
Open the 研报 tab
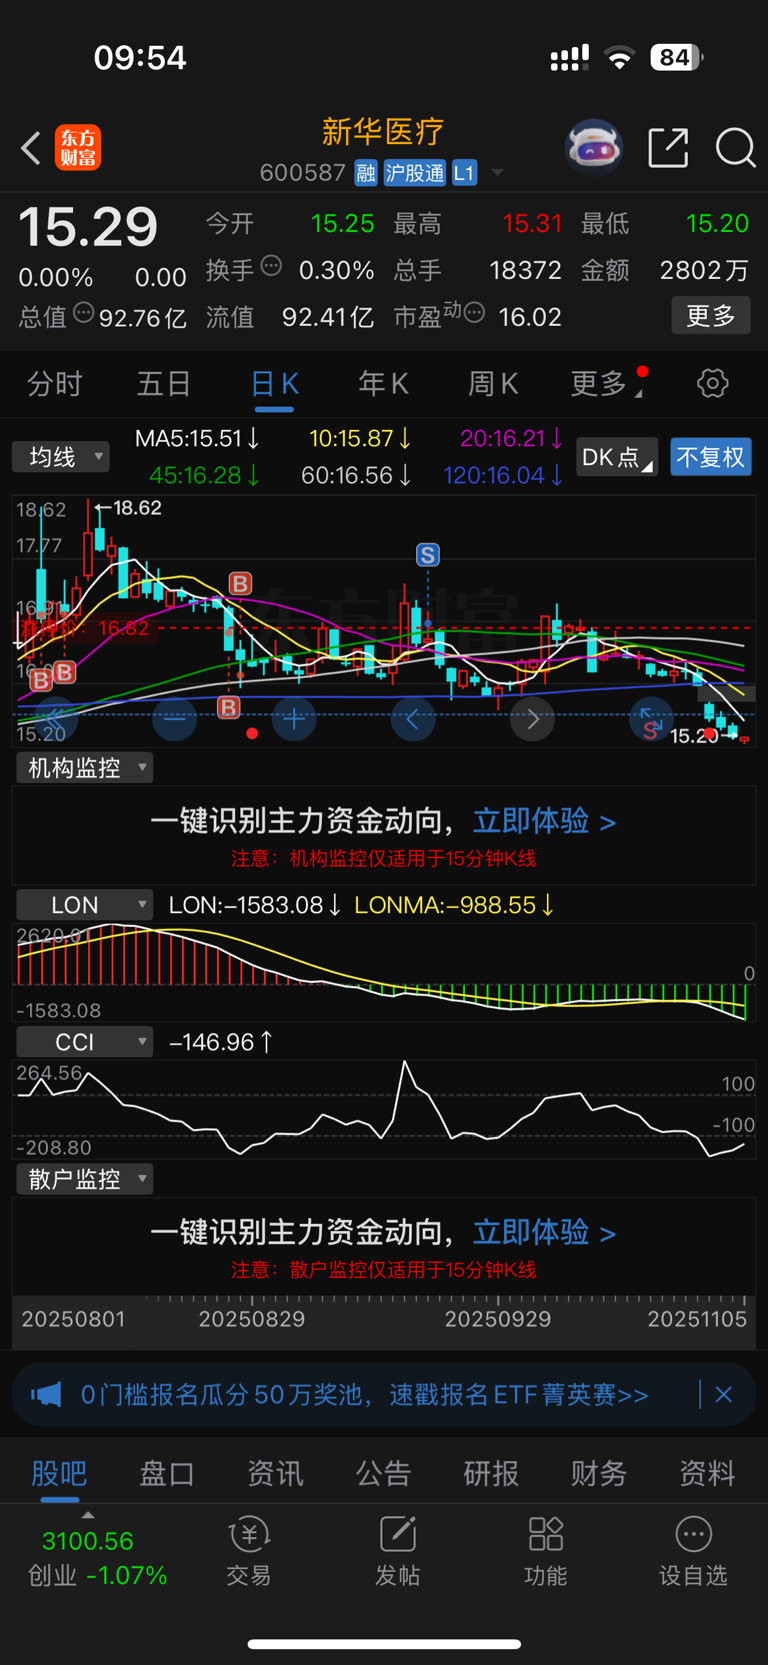491,1473
